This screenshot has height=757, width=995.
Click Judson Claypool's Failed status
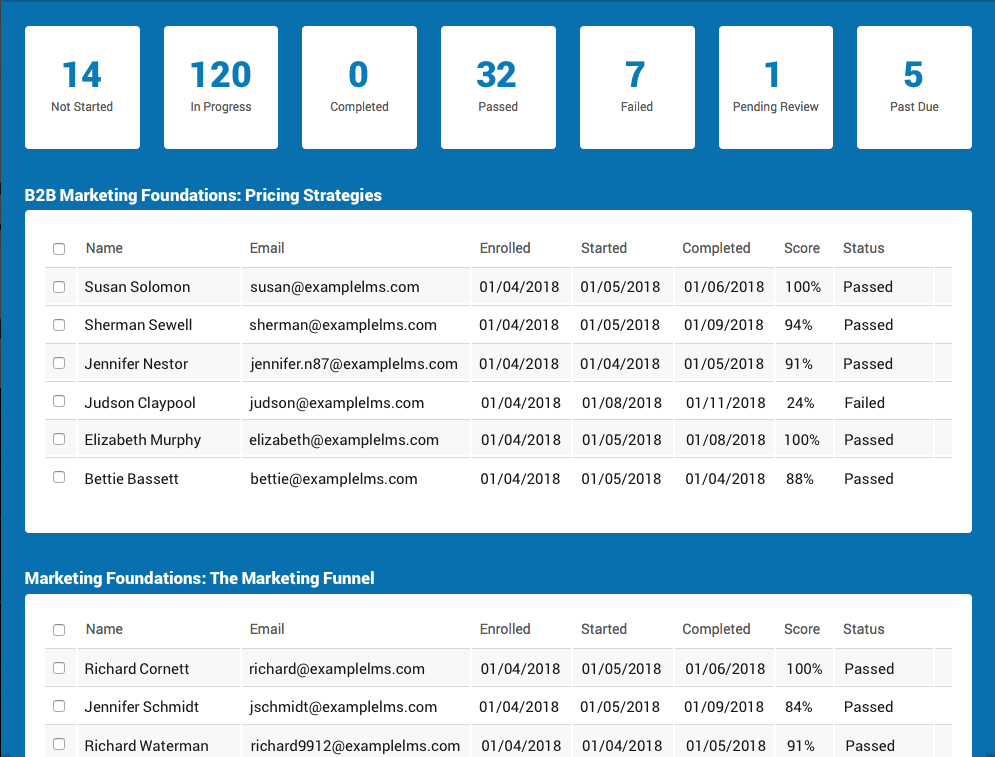click(864, 402)
